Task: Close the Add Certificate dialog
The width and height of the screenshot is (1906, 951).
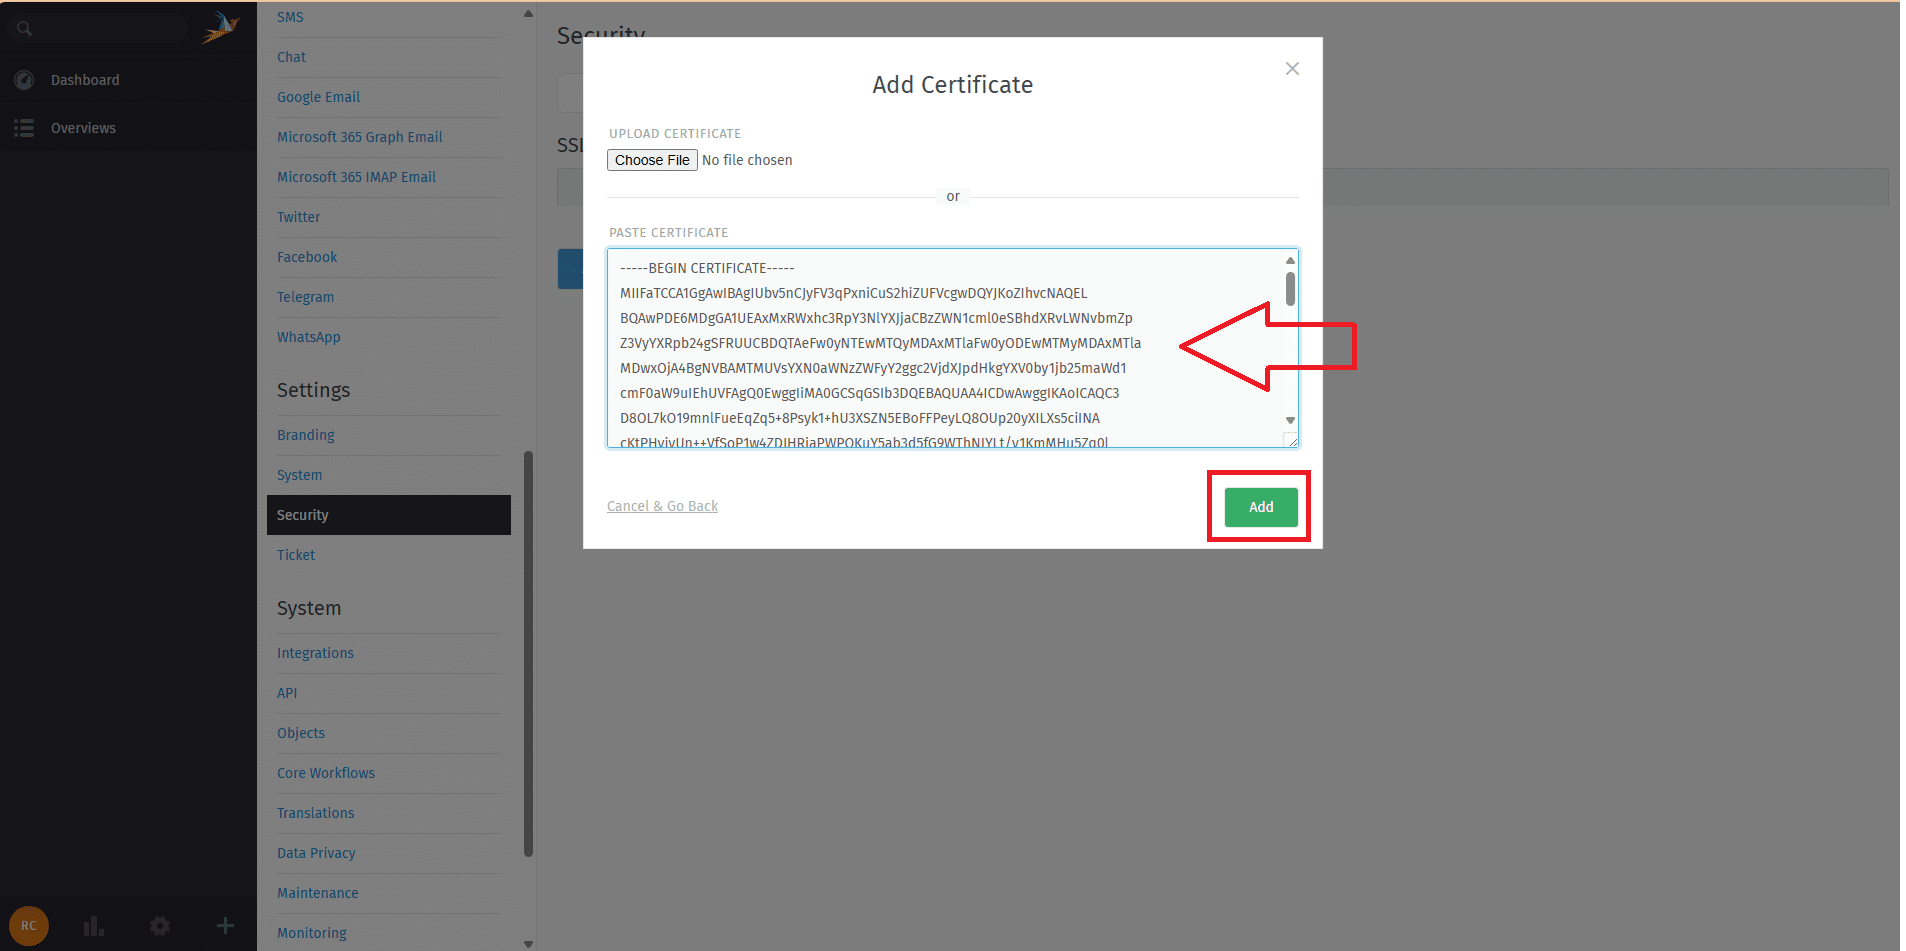Action: tap(1292, 69)
